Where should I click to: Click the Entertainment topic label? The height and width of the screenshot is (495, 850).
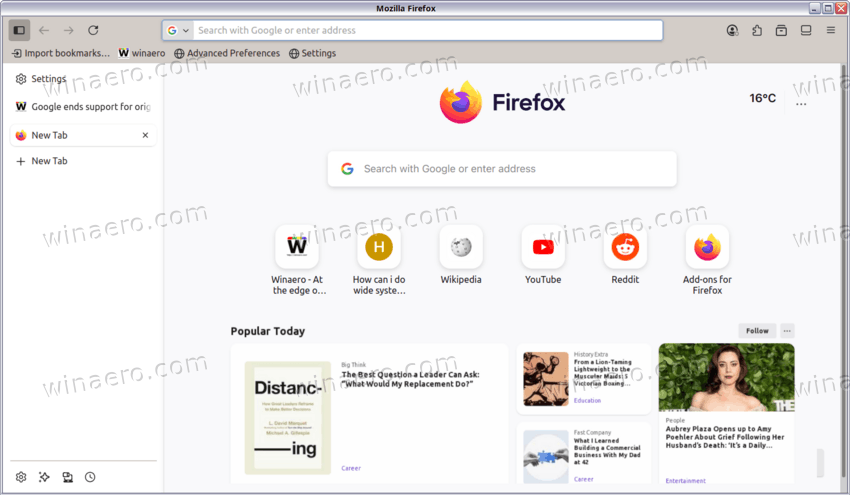pos(685,481)
